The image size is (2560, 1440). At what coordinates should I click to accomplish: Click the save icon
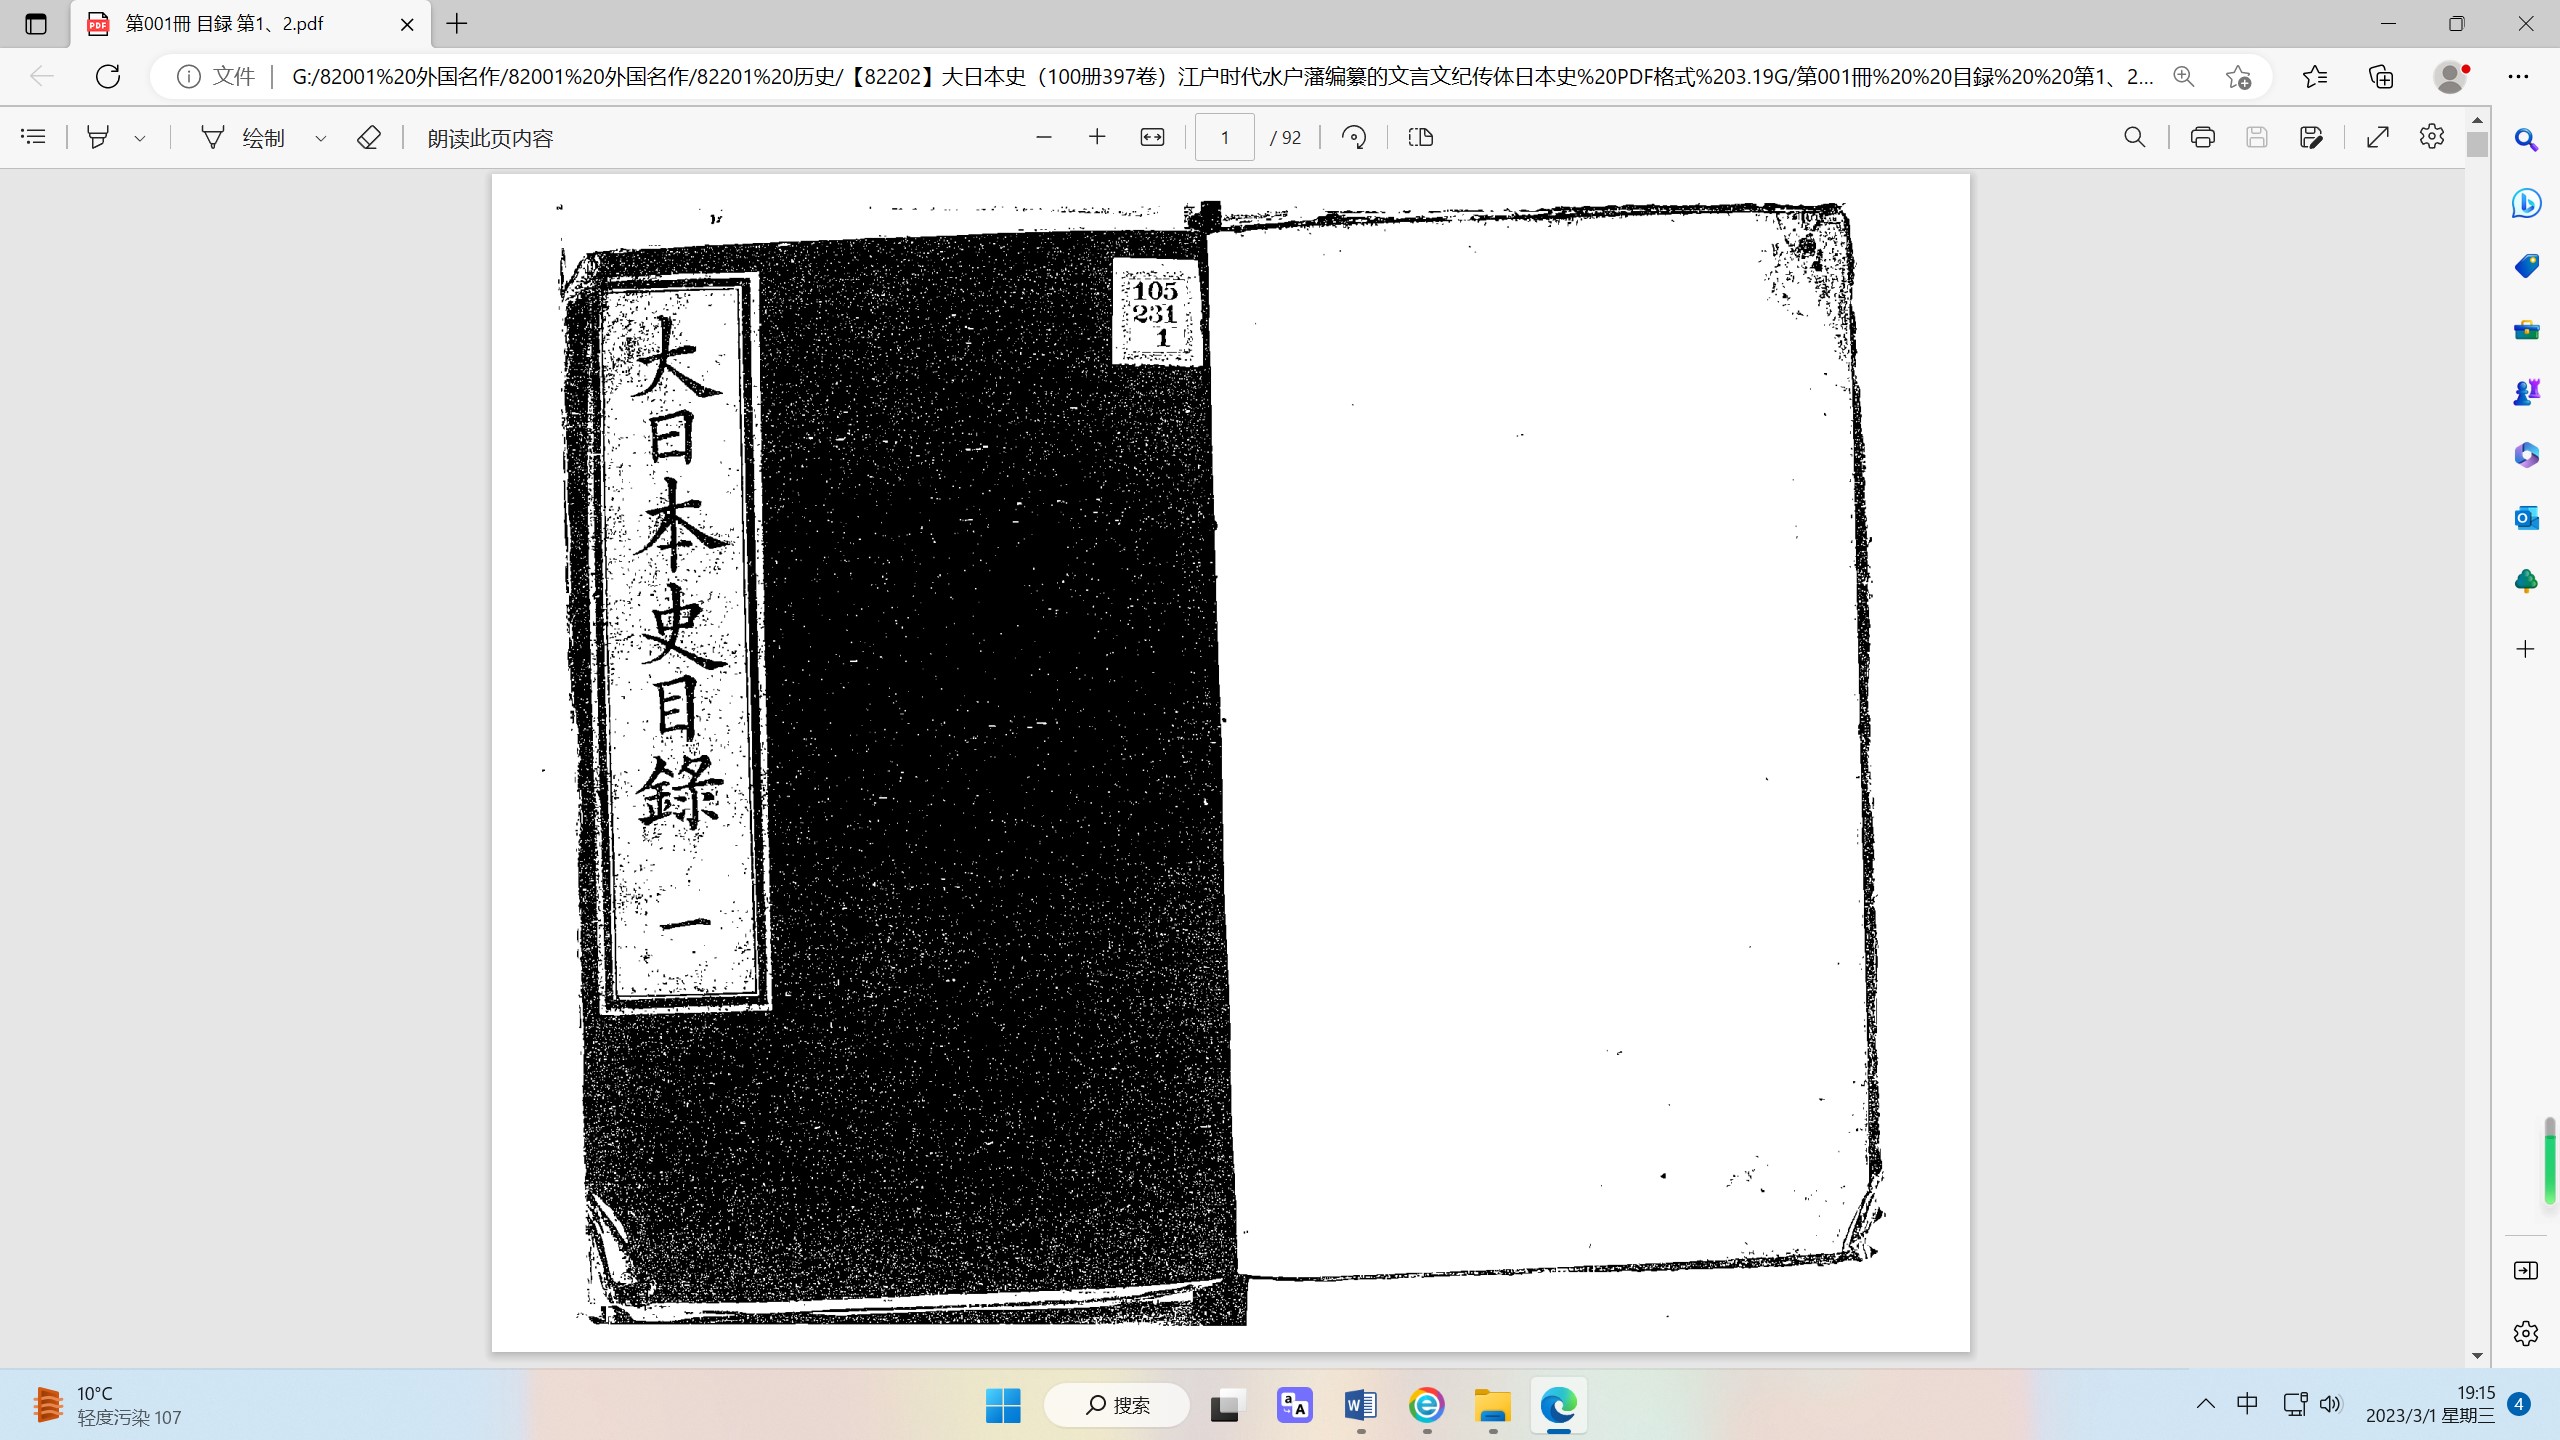2256,137
